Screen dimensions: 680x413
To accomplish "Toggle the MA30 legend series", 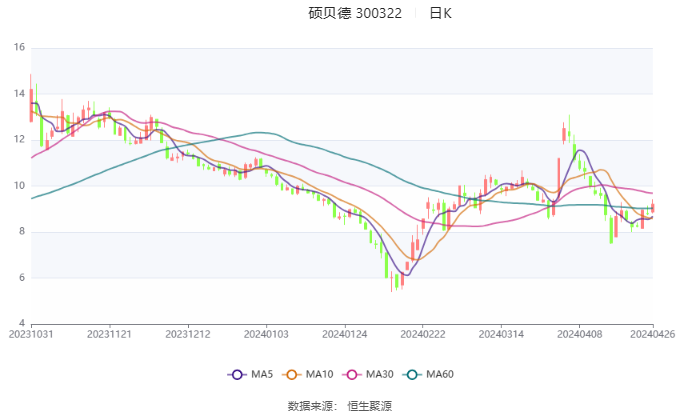I will tap(368, 374).
